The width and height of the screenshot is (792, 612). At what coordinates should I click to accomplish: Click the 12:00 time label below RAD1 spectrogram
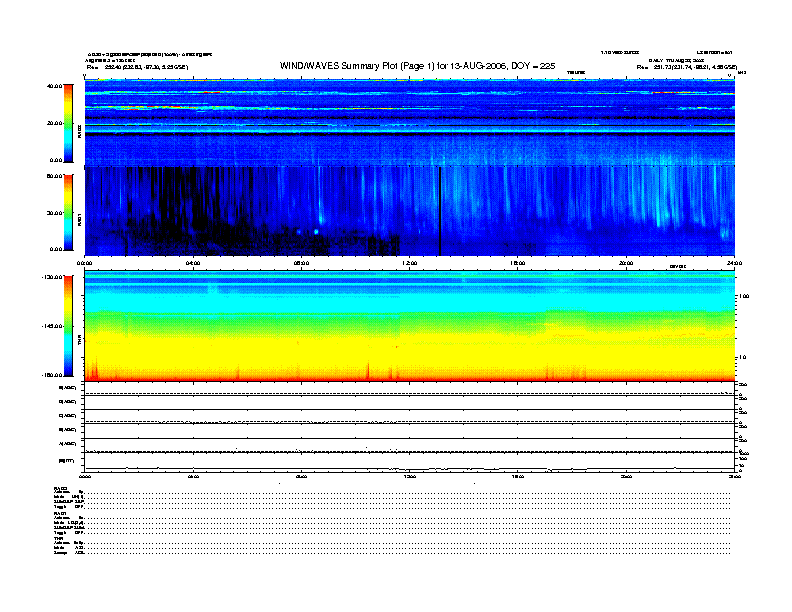pyautogui.click(x=410, y=263)
